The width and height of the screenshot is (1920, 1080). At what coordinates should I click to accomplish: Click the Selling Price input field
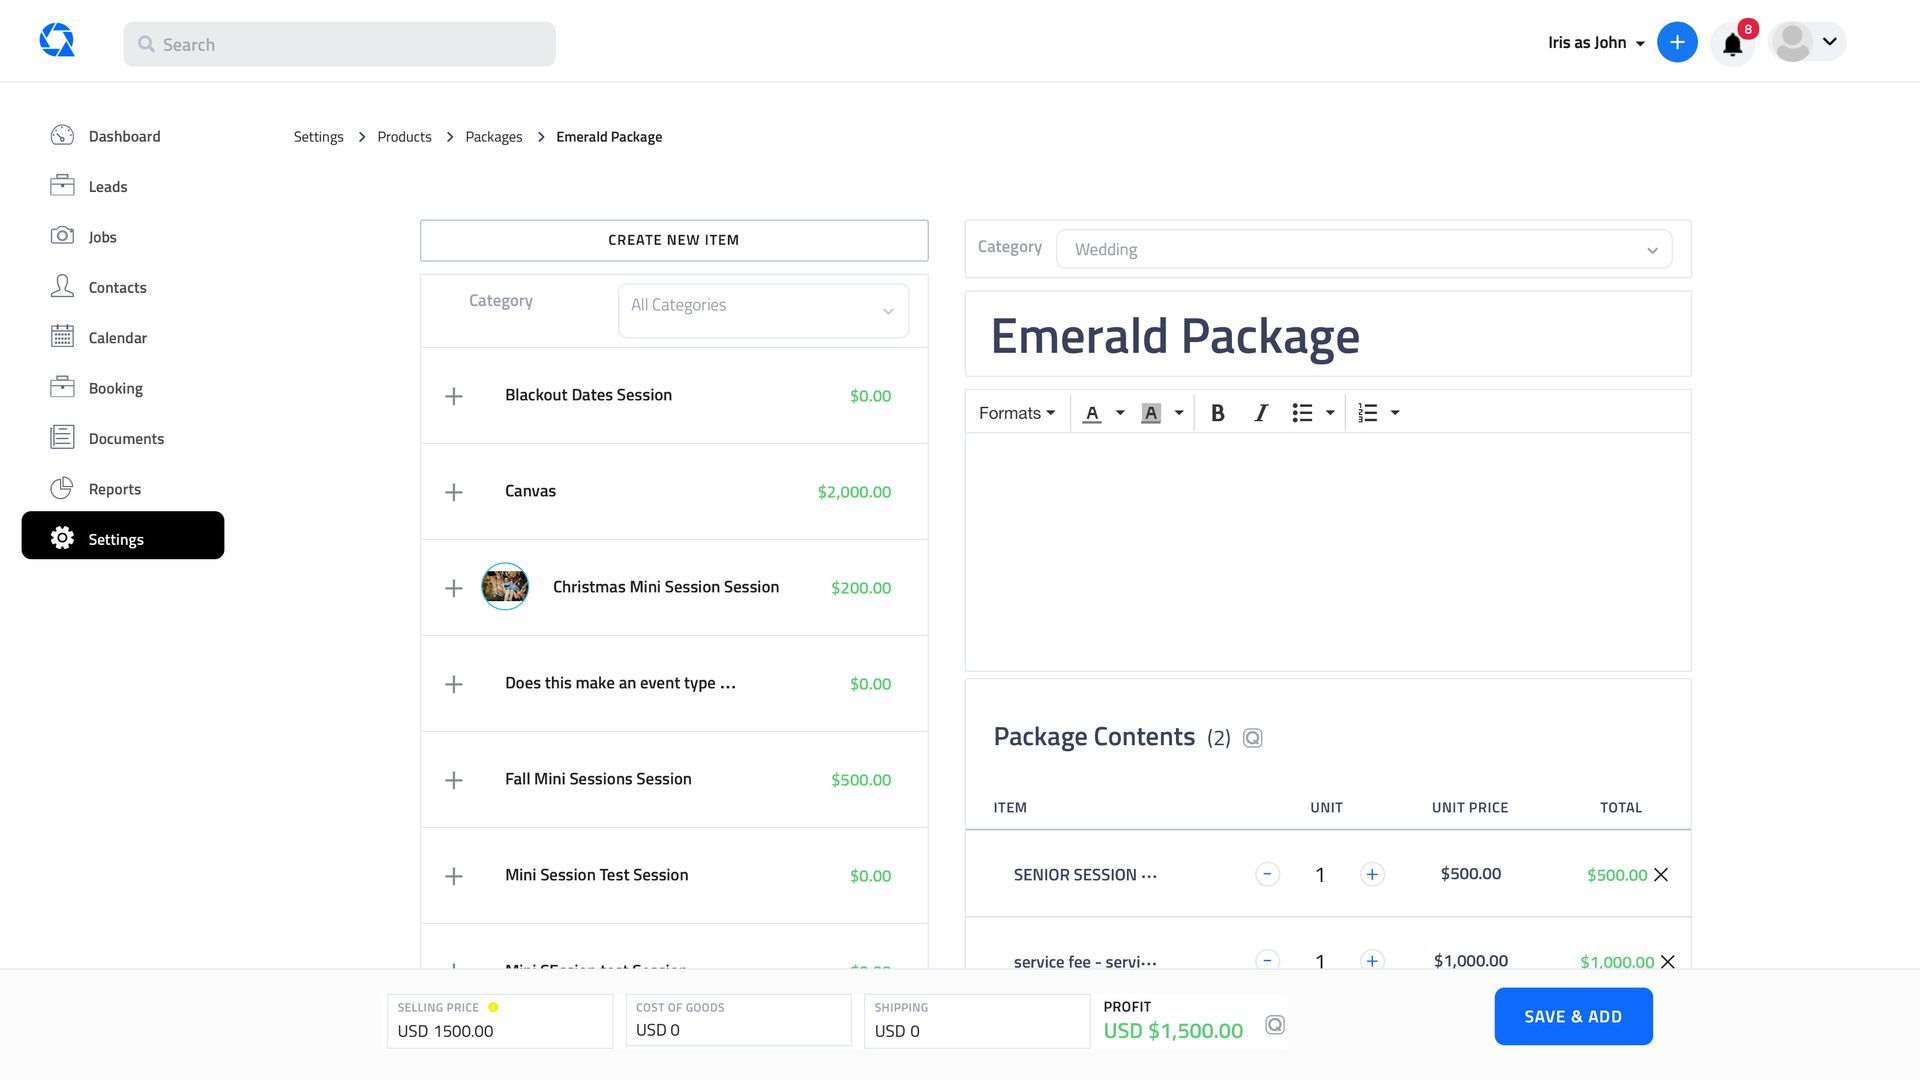pyautogui.click(x=499, y=1030)
